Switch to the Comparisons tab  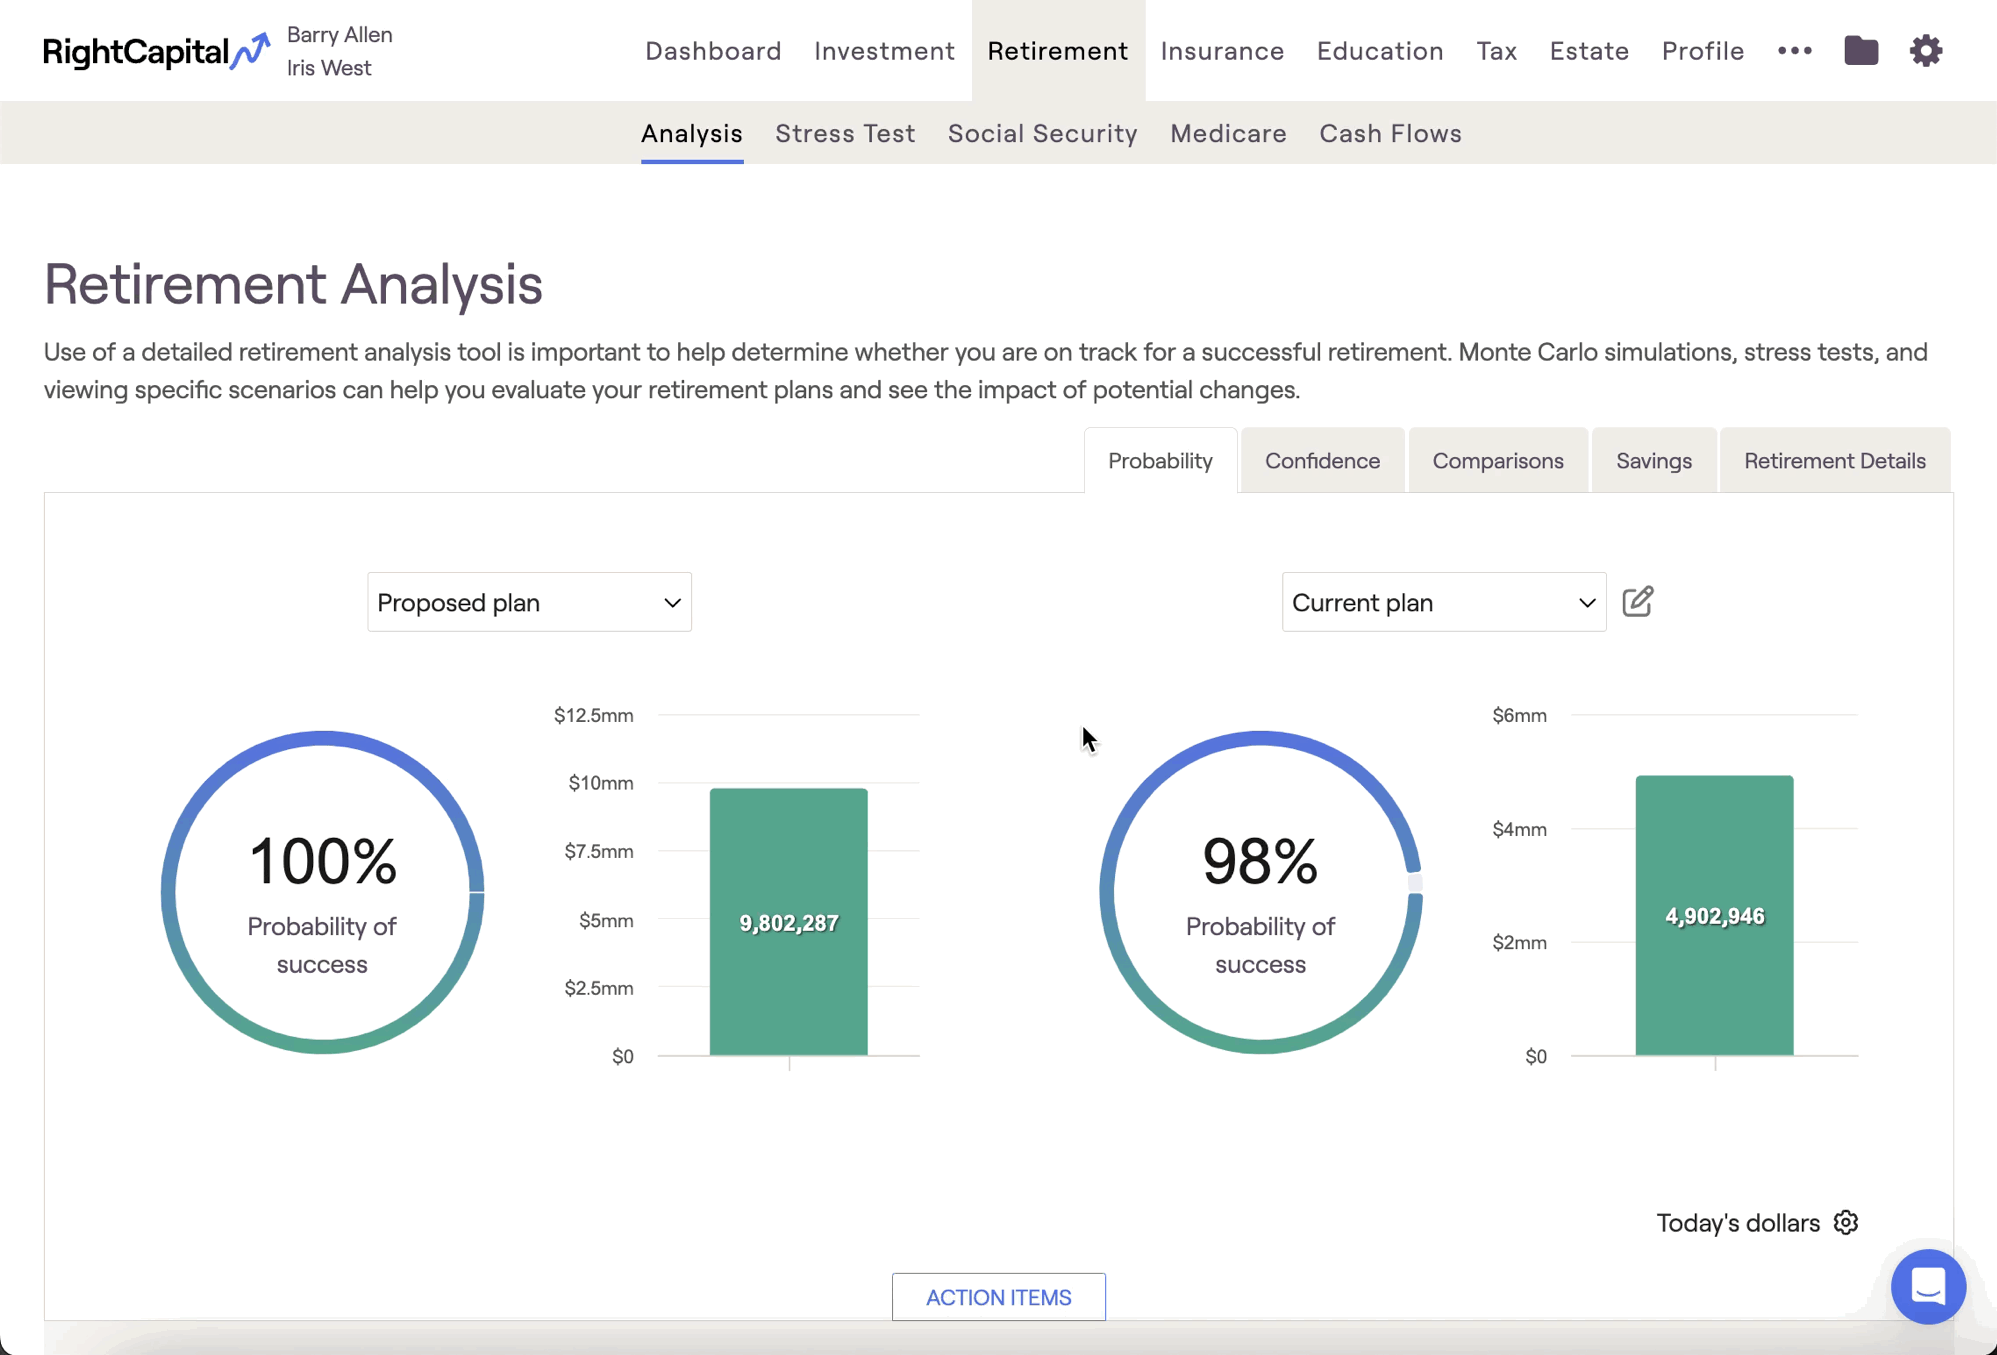coord(1497,461)
